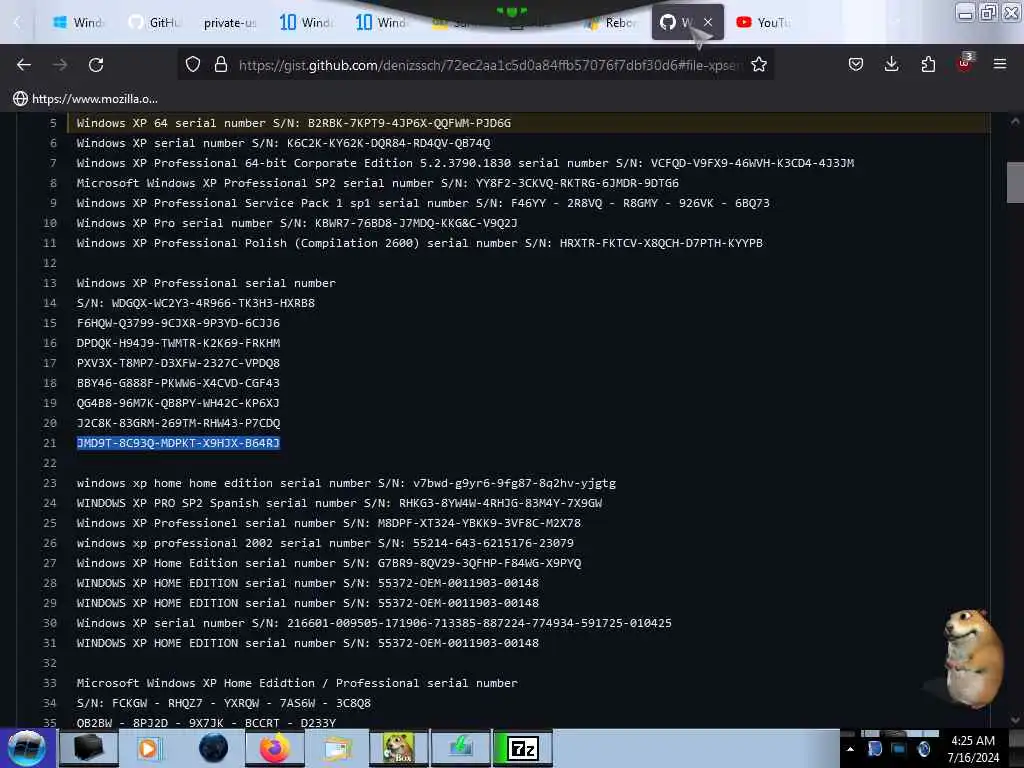This screenshot has height=768, width=1024.
Task: Launch the media player taskbar icon
Action: click(148, 748)
